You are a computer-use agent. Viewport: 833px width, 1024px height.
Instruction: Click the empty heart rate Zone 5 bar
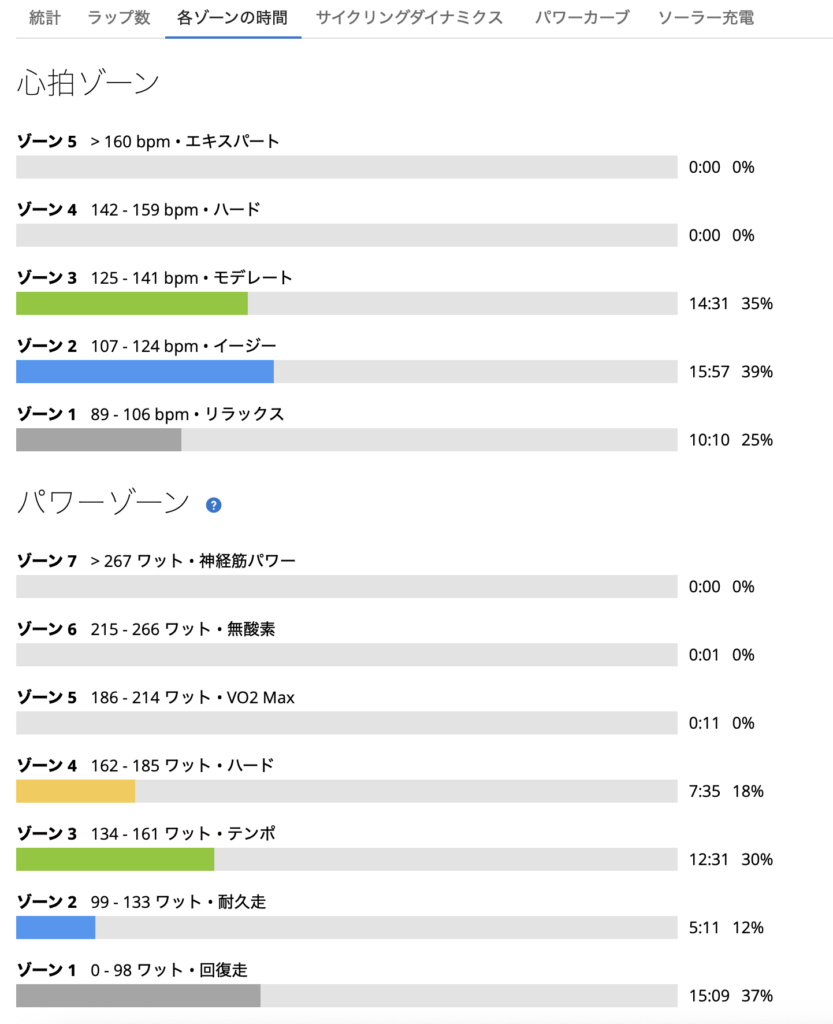coord(346,167)
